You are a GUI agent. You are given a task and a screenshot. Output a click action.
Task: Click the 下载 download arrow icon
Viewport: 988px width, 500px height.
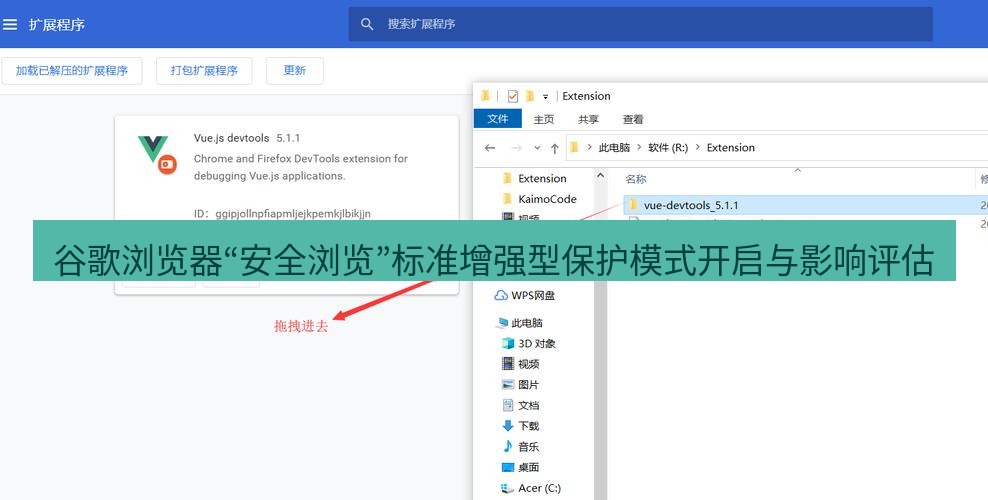[508, 426]
